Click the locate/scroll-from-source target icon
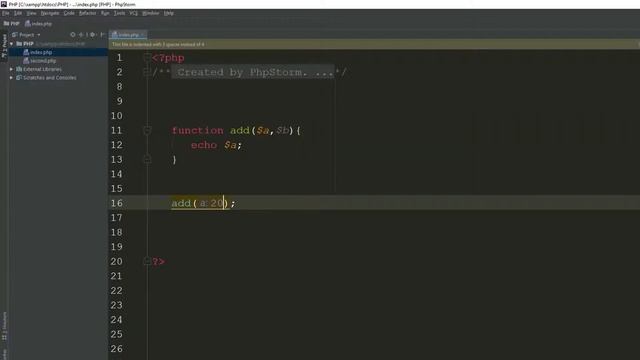Viewport: 640px width, 360px height. click(x=73, y=35)
